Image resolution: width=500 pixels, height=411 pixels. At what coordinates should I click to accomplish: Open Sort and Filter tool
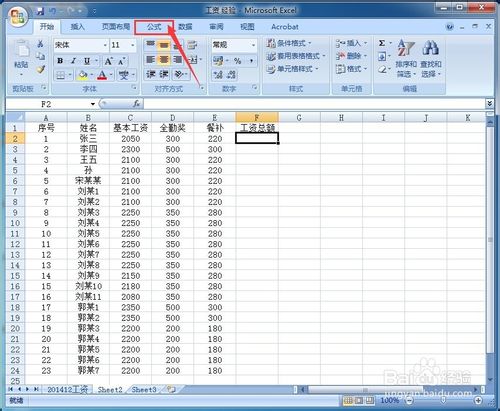point(406,58)
